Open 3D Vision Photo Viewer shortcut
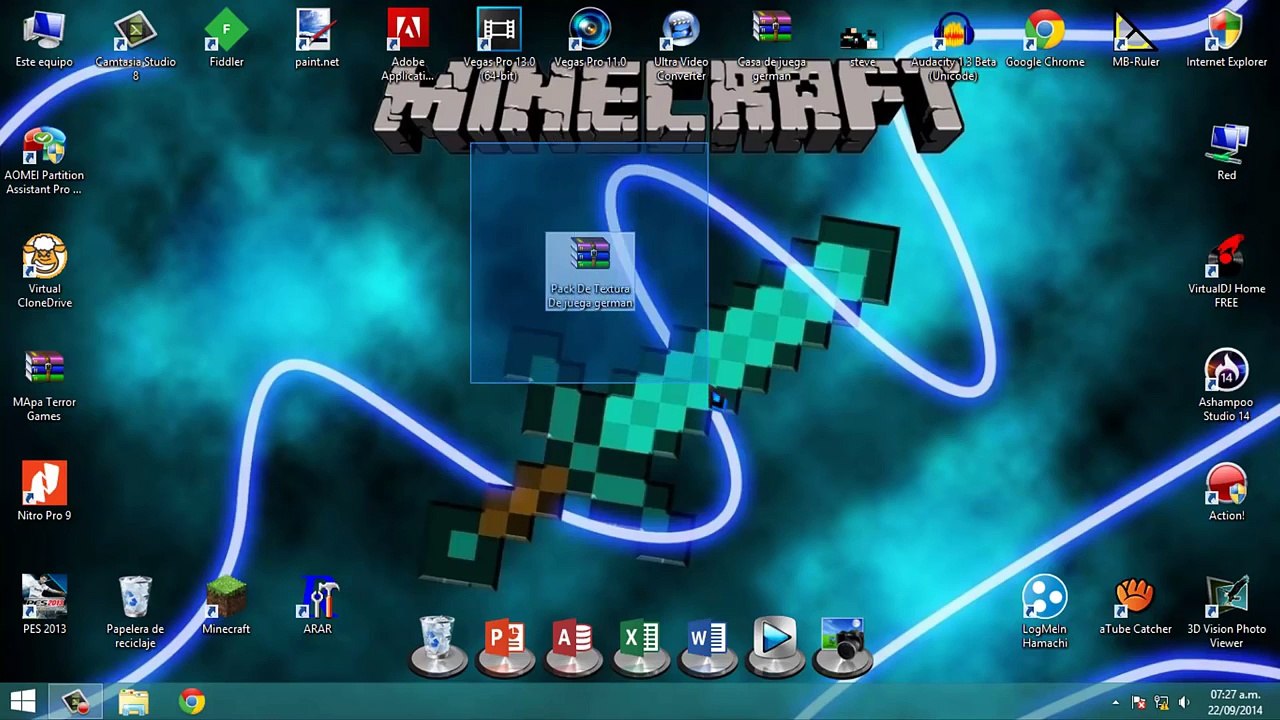Image resolution: width=1280 pixels, height=720 pixels. click(1227, 612)
